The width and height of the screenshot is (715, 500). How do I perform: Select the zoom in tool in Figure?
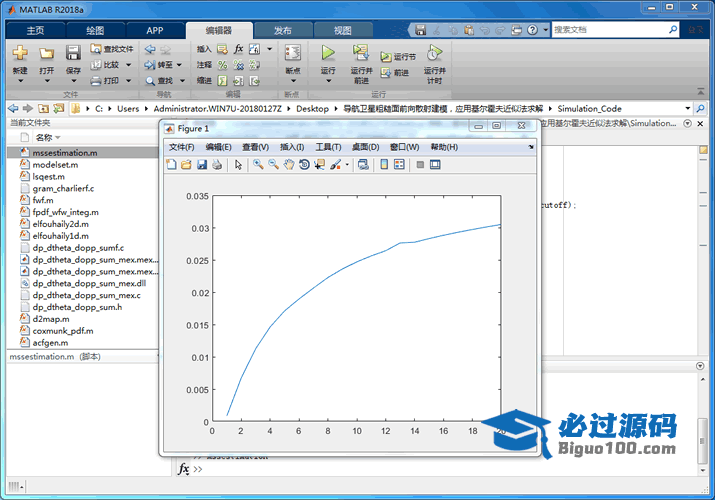pos(259,165)
